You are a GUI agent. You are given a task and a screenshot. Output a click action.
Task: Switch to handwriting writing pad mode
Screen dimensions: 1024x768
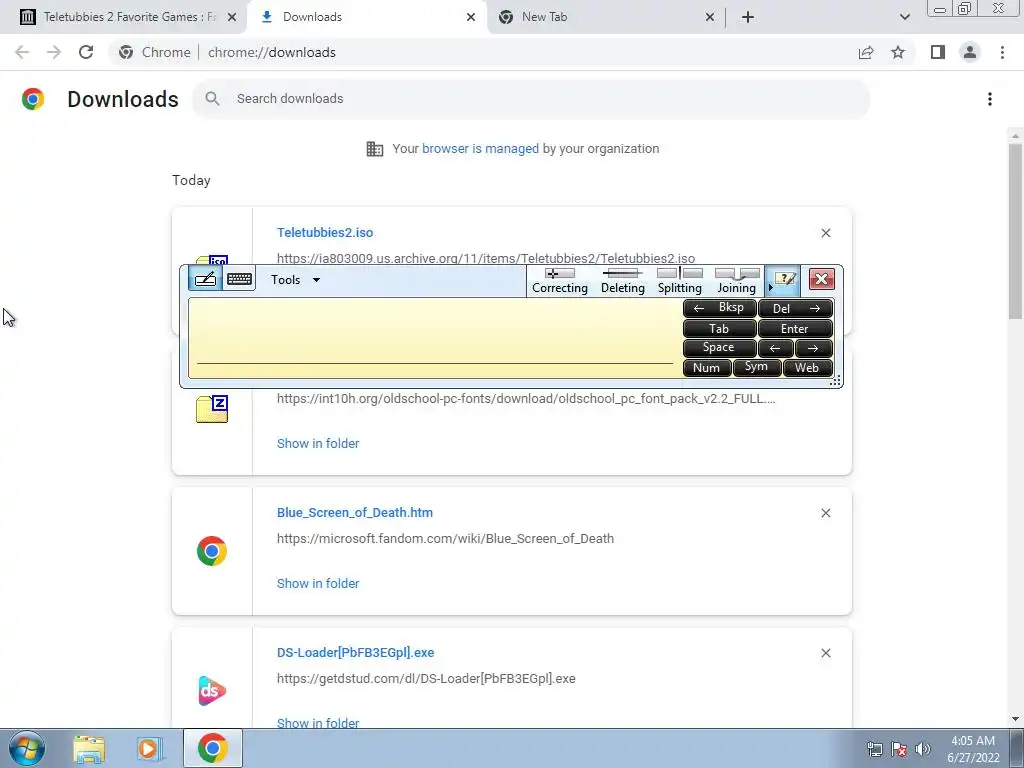tap(206, 279)
